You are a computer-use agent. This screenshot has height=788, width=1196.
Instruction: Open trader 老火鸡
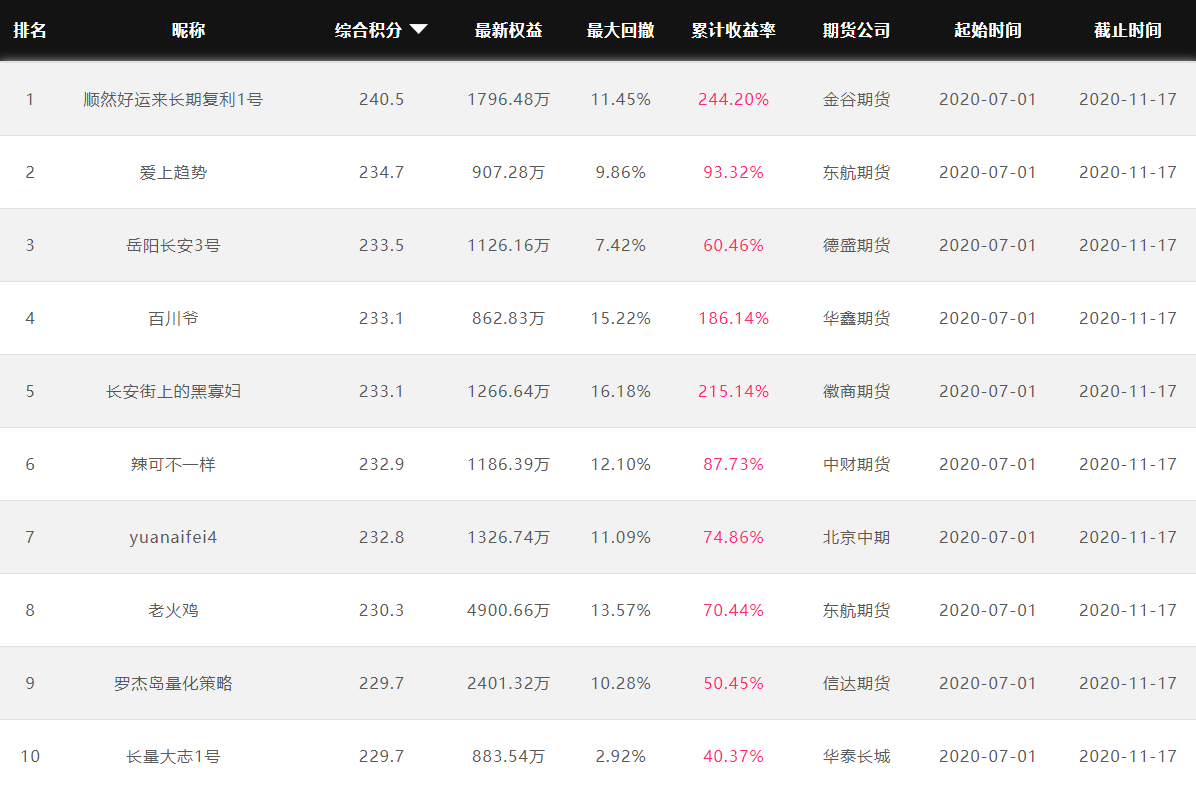tap(173, 610)
